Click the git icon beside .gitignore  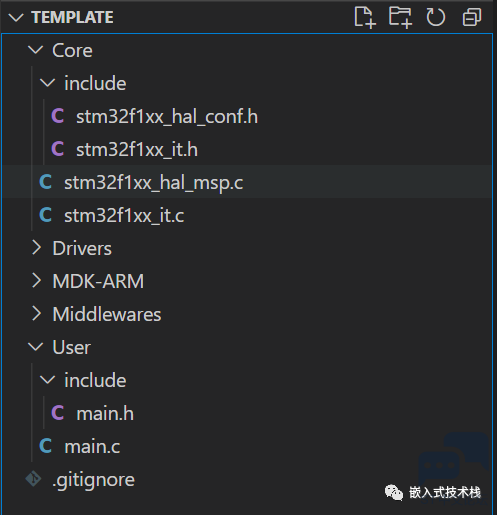(x=33, y=479)
